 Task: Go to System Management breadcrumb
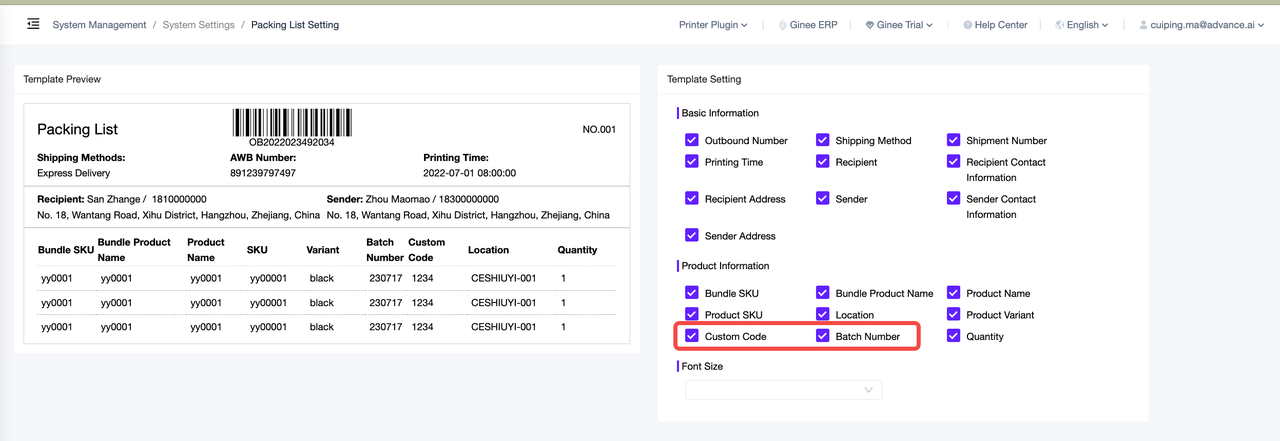[99, 25]
